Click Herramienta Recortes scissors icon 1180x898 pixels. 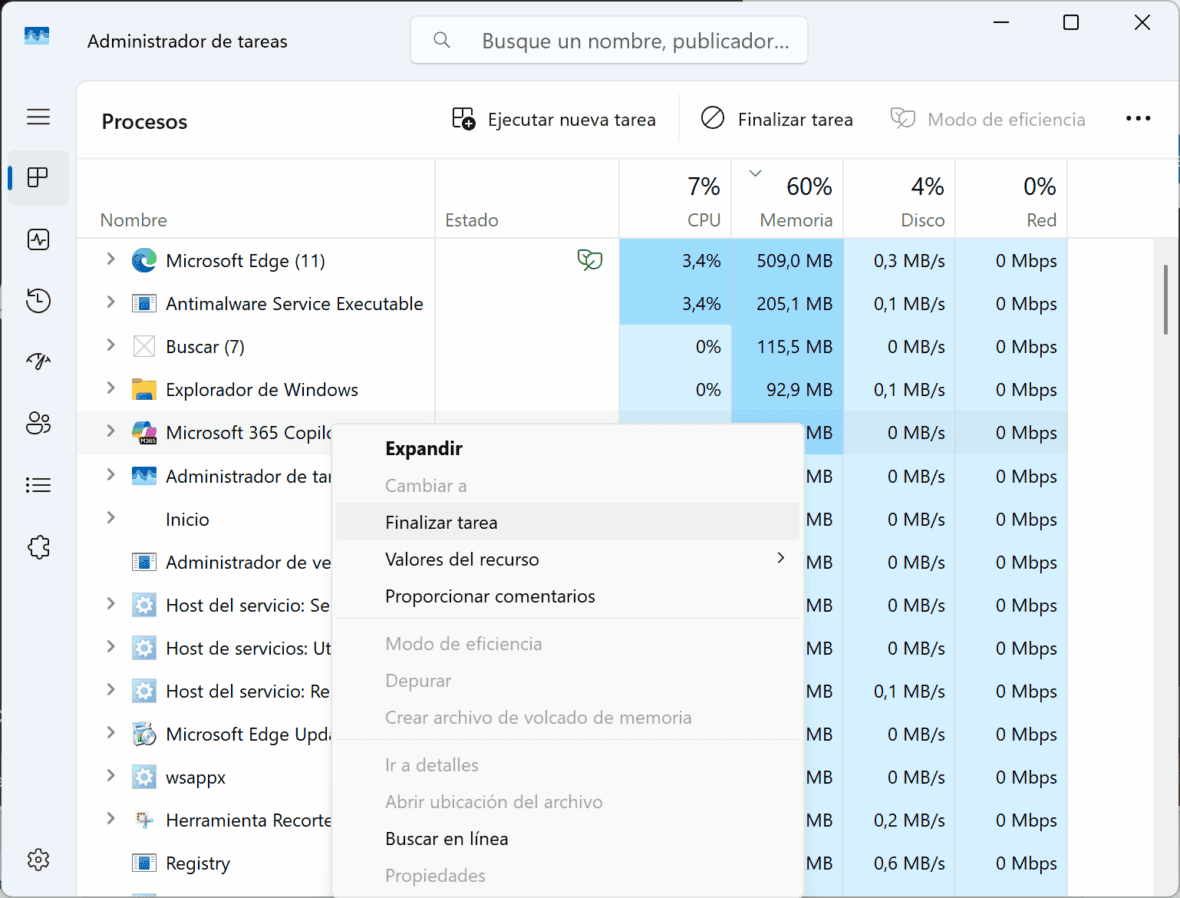click(144, 820)
